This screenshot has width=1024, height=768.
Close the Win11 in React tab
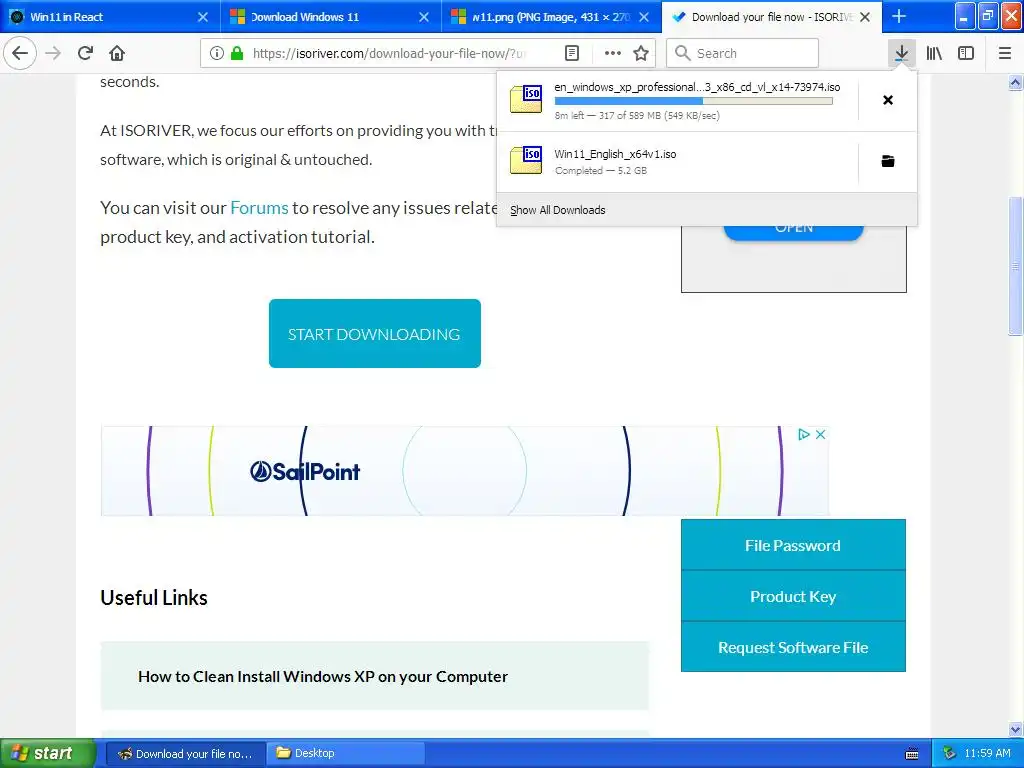coord(203,17)
